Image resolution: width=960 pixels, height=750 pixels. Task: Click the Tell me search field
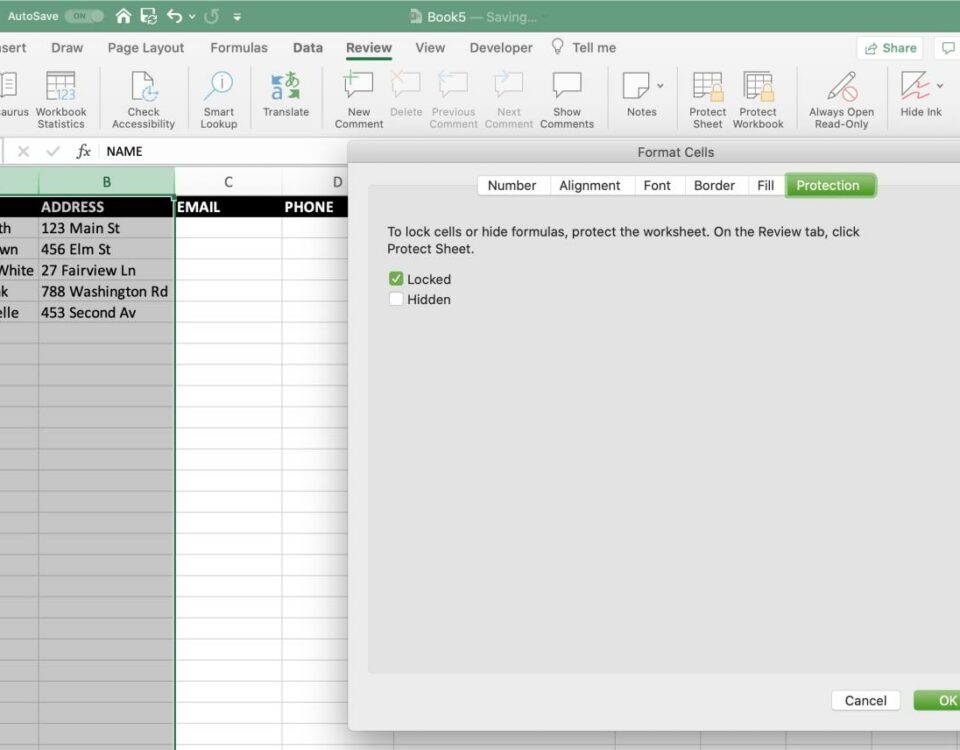pos(594,48)
